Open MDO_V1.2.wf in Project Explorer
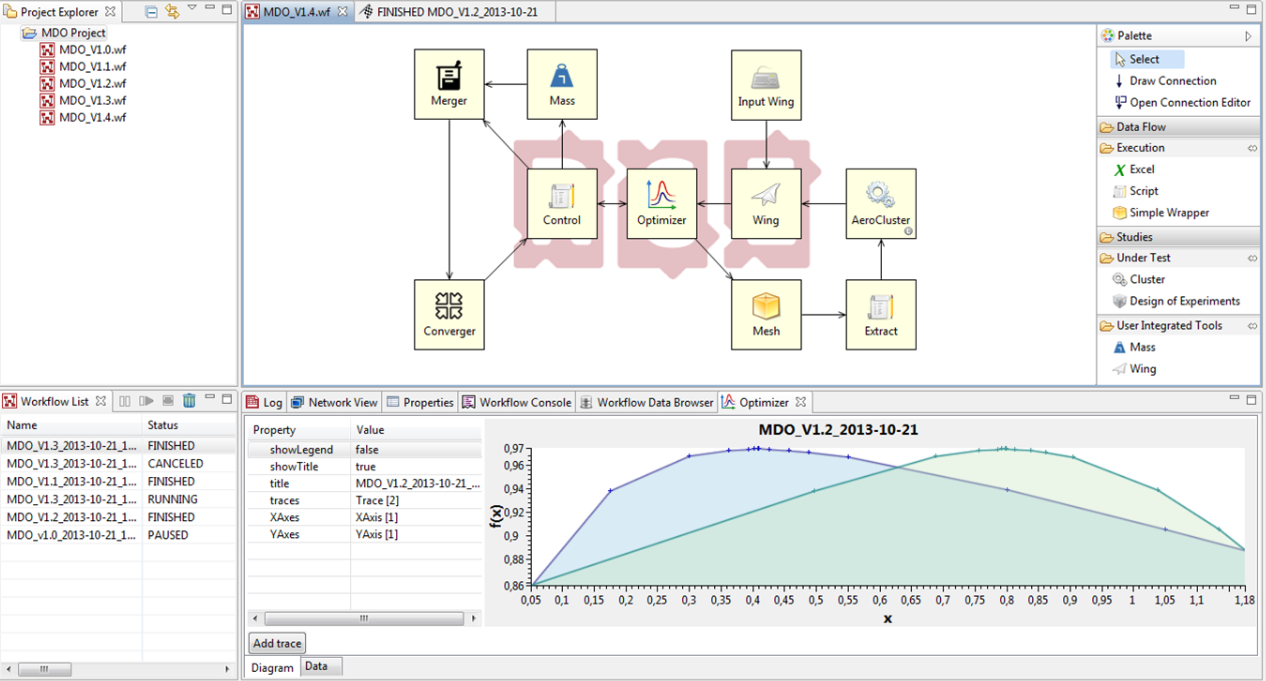Viewport: 1266px width, 681px height. (92, 84)
